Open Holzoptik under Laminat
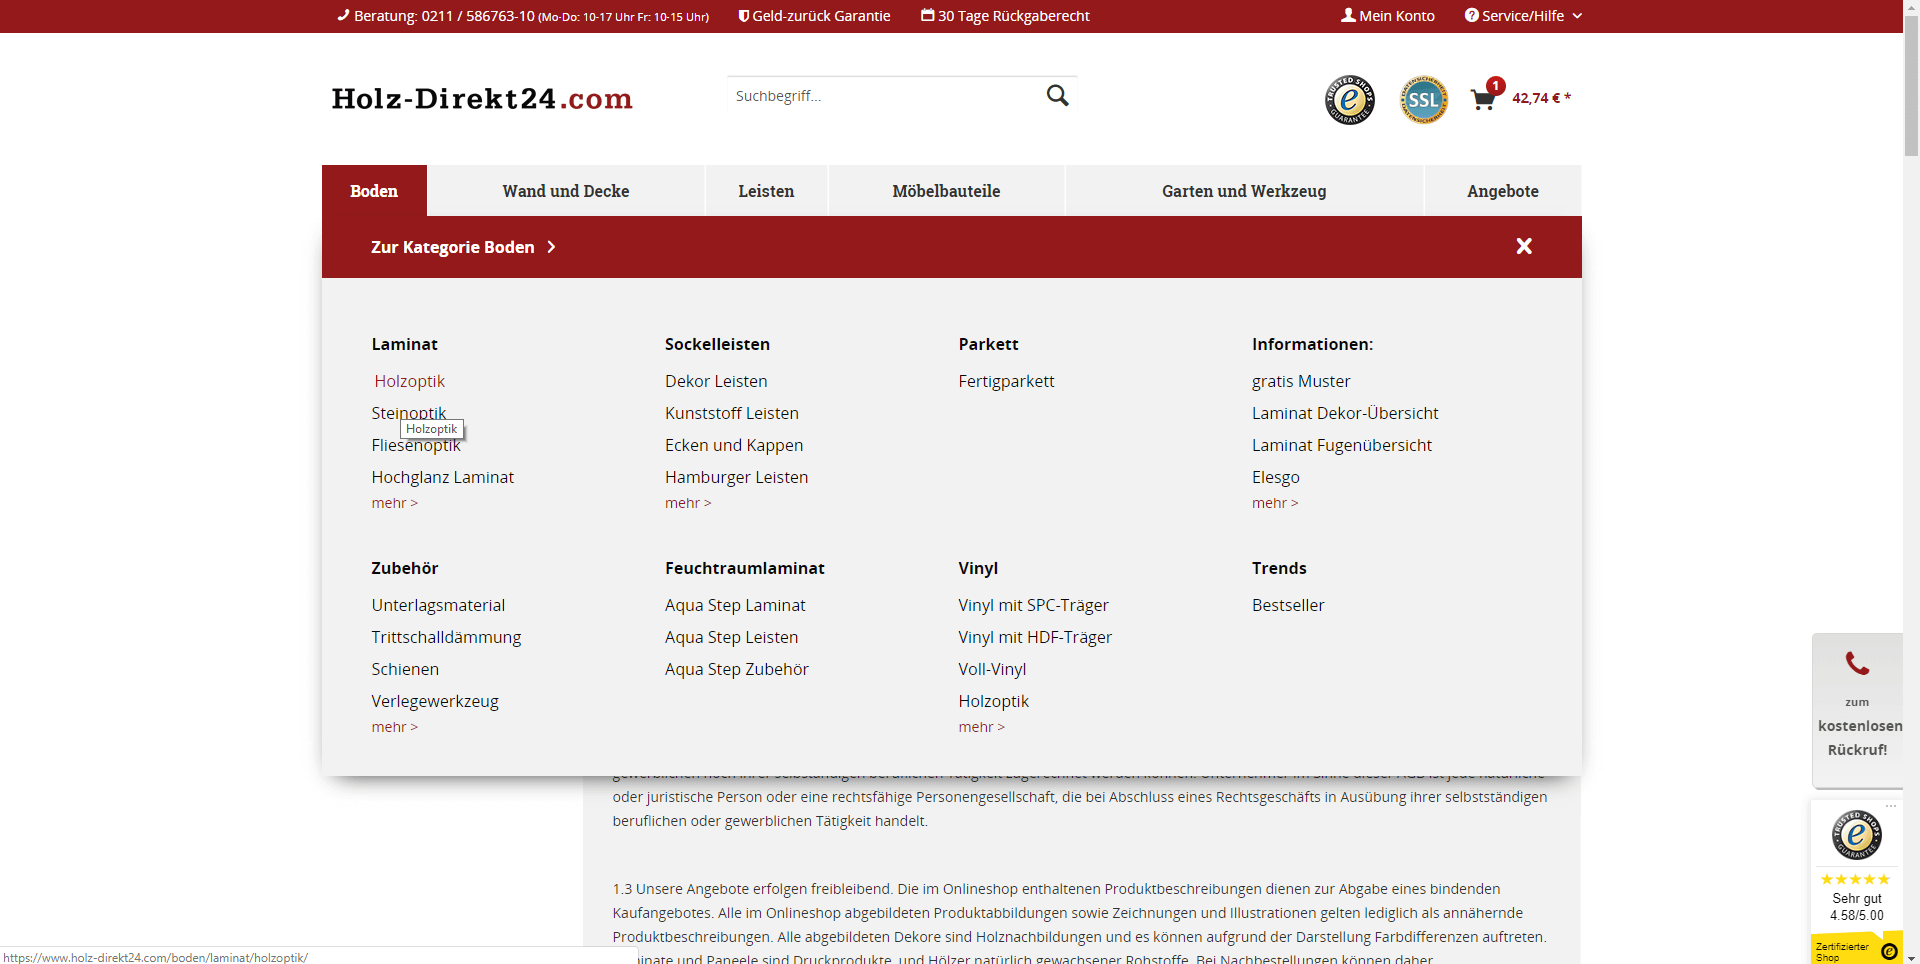The height and width of the screenshot is (964, 1920). coord(410,381)
